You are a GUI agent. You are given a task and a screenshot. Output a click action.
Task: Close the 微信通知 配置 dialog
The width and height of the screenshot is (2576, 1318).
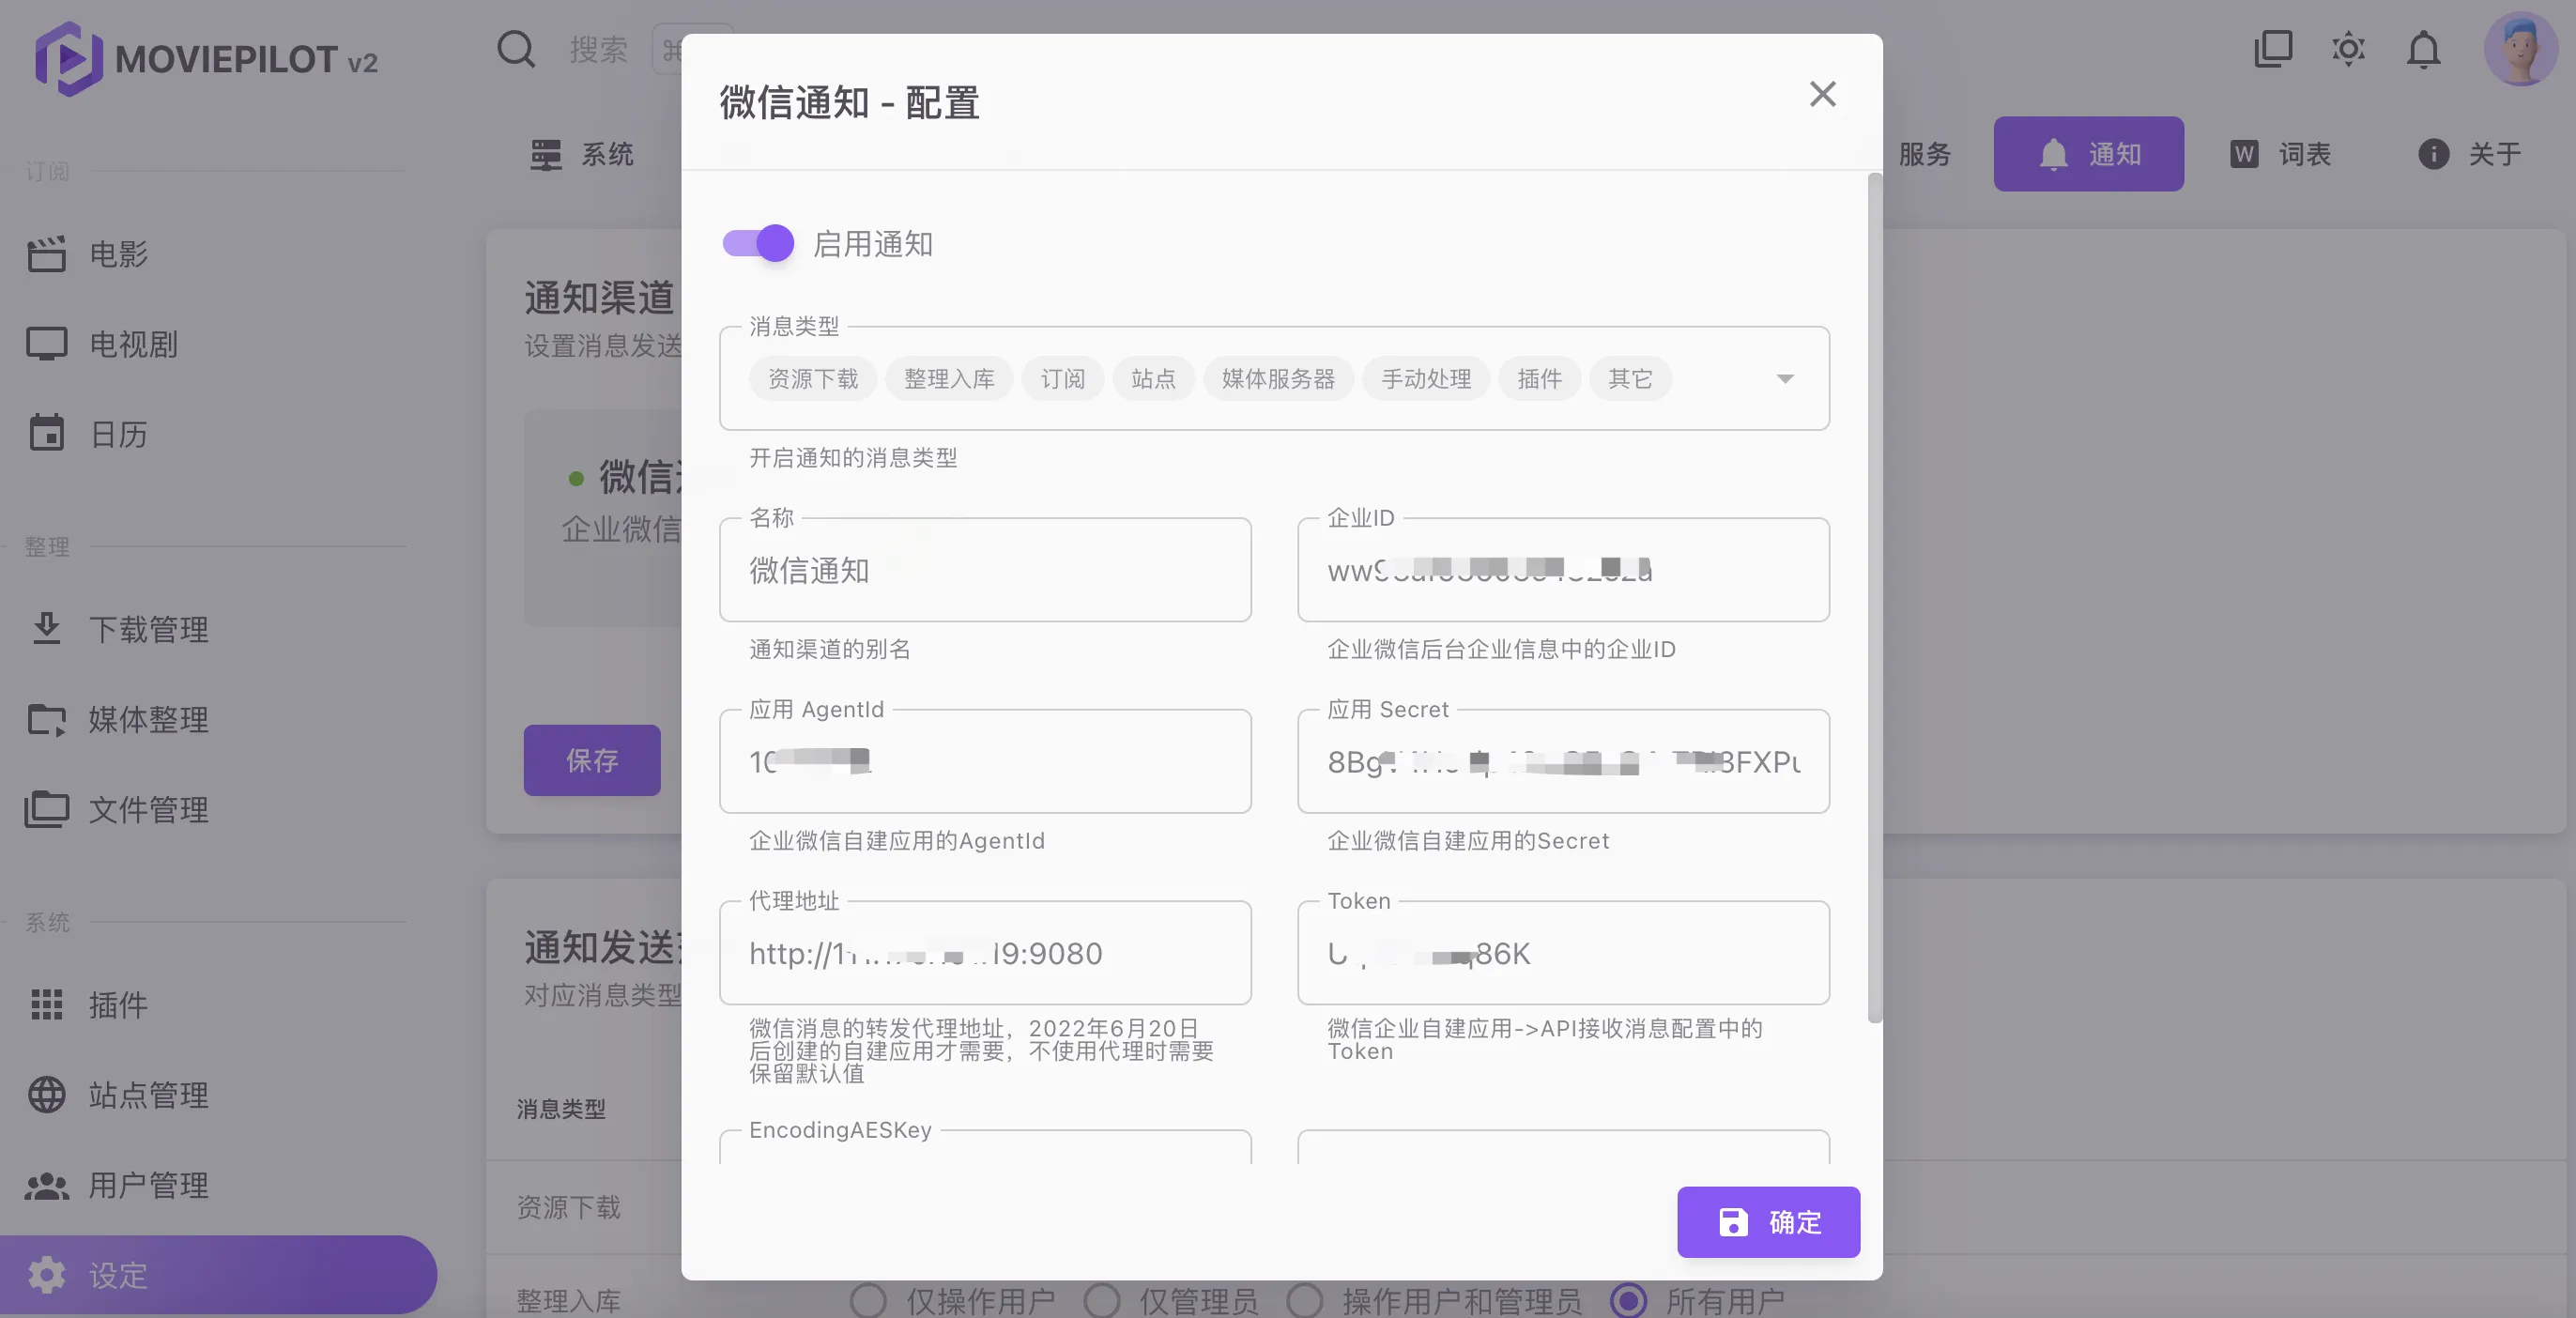pyautogui.click(x=1822, y=94)
